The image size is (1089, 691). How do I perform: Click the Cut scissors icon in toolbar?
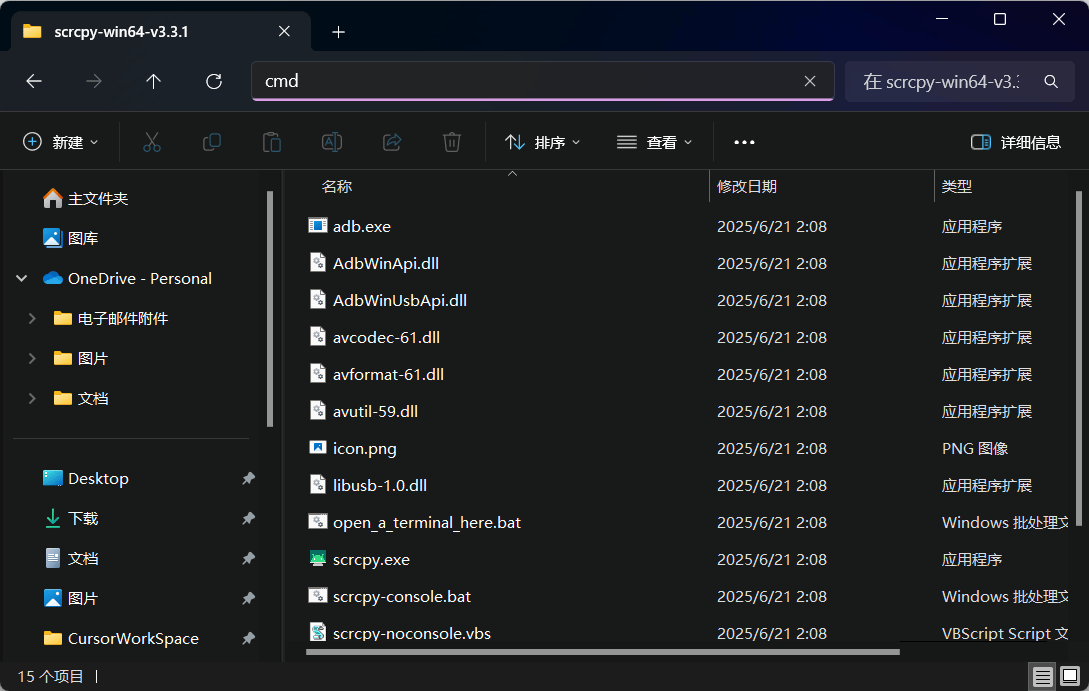point(152,142)
